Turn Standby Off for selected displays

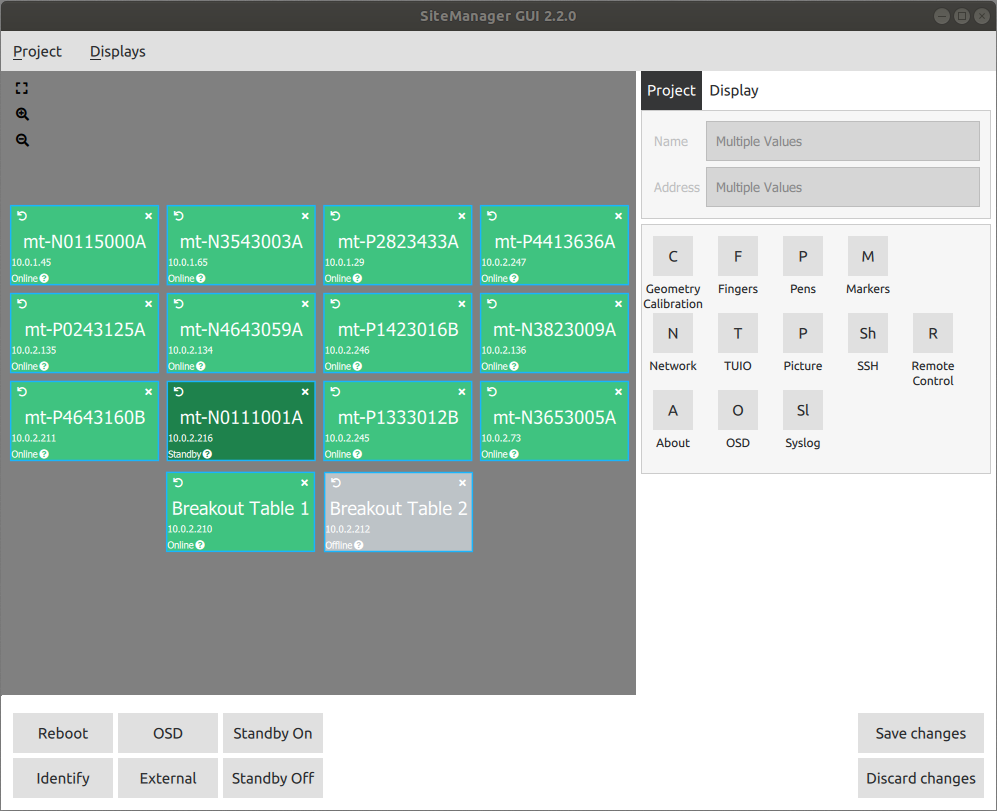273,778
